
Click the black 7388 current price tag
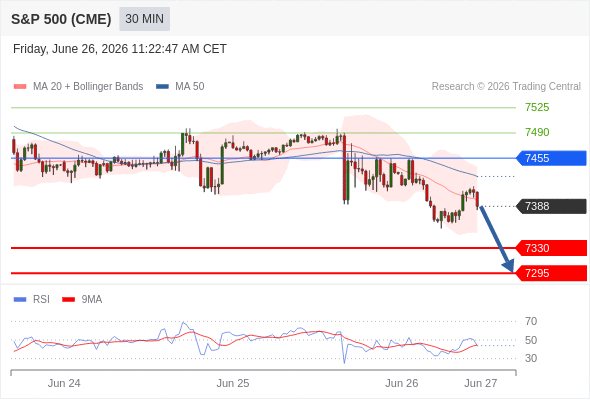point(551,206)
